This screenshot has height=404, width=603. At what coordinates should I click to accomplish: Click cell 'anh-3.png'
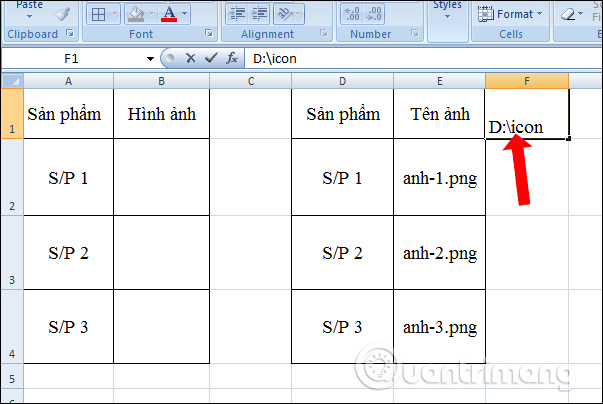[440, 327]
